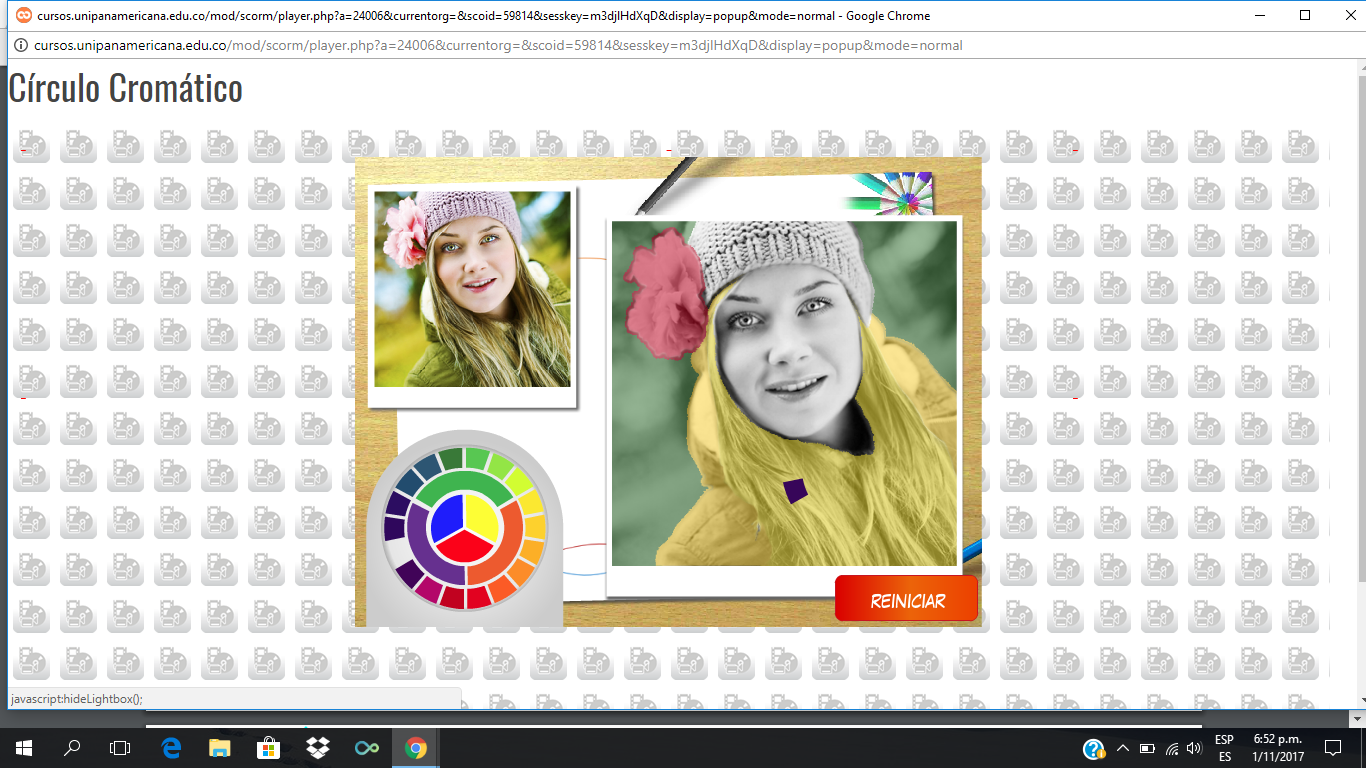This screenshot has height=768, width=1366.
Task: Select the green secondary color arc
Action: coord(464,481)
